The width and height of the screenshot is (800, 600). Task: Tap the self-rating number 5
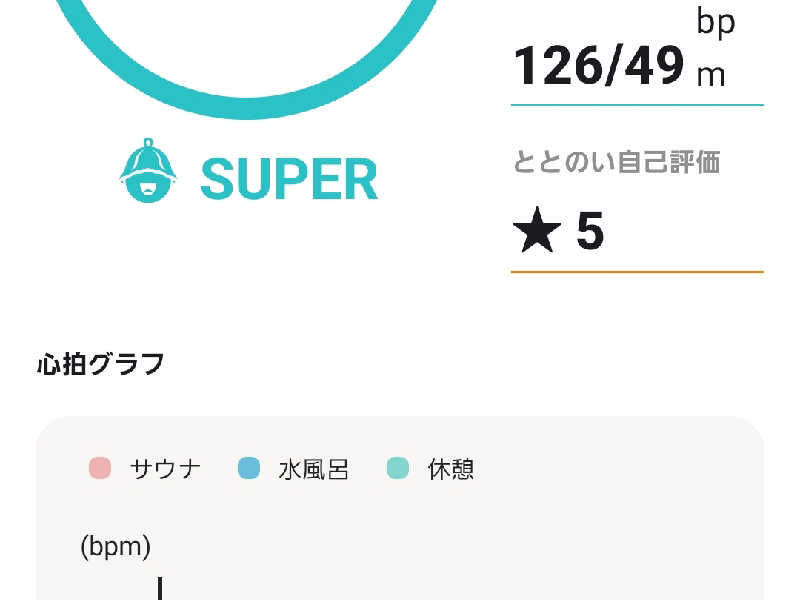pos(590,231)
